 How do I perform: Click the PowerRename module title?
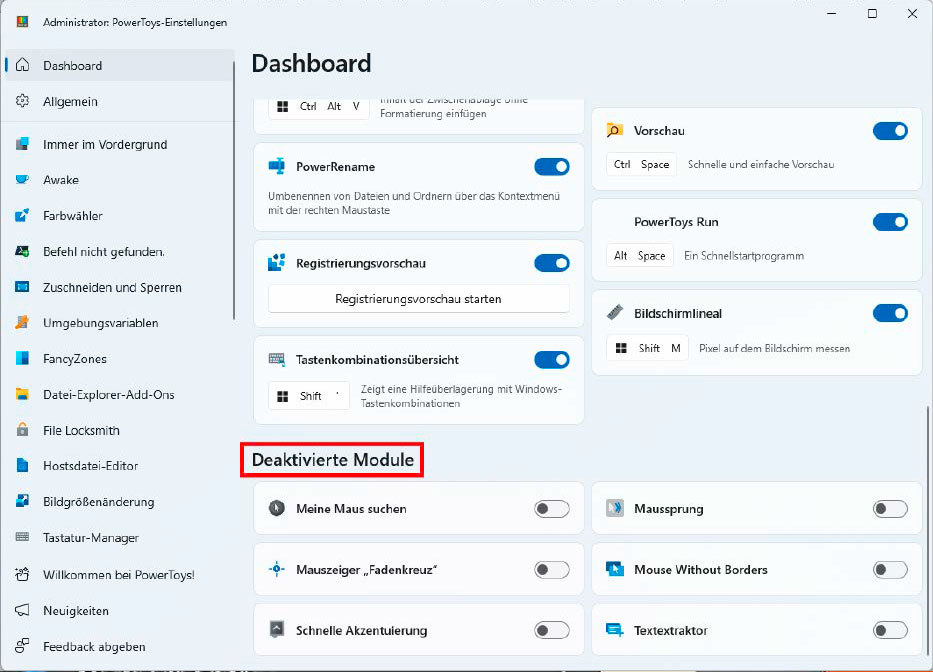point(336,167)
